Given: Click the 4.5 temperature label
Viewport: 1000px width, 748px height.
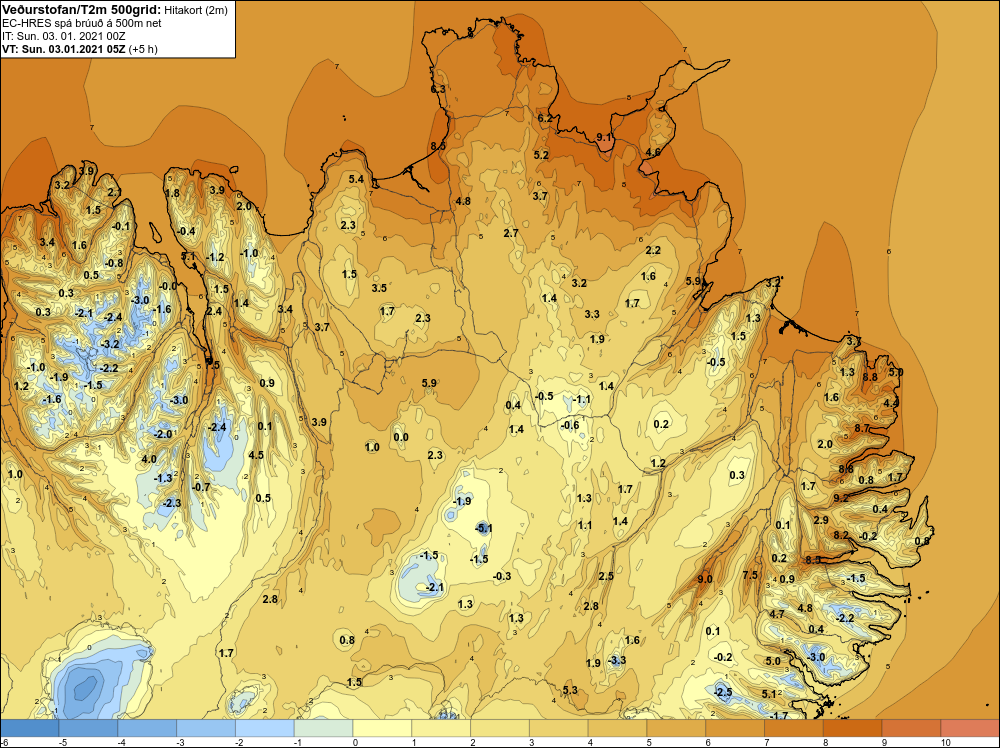Looking at the screenshot, I should (x=256, y=455).
